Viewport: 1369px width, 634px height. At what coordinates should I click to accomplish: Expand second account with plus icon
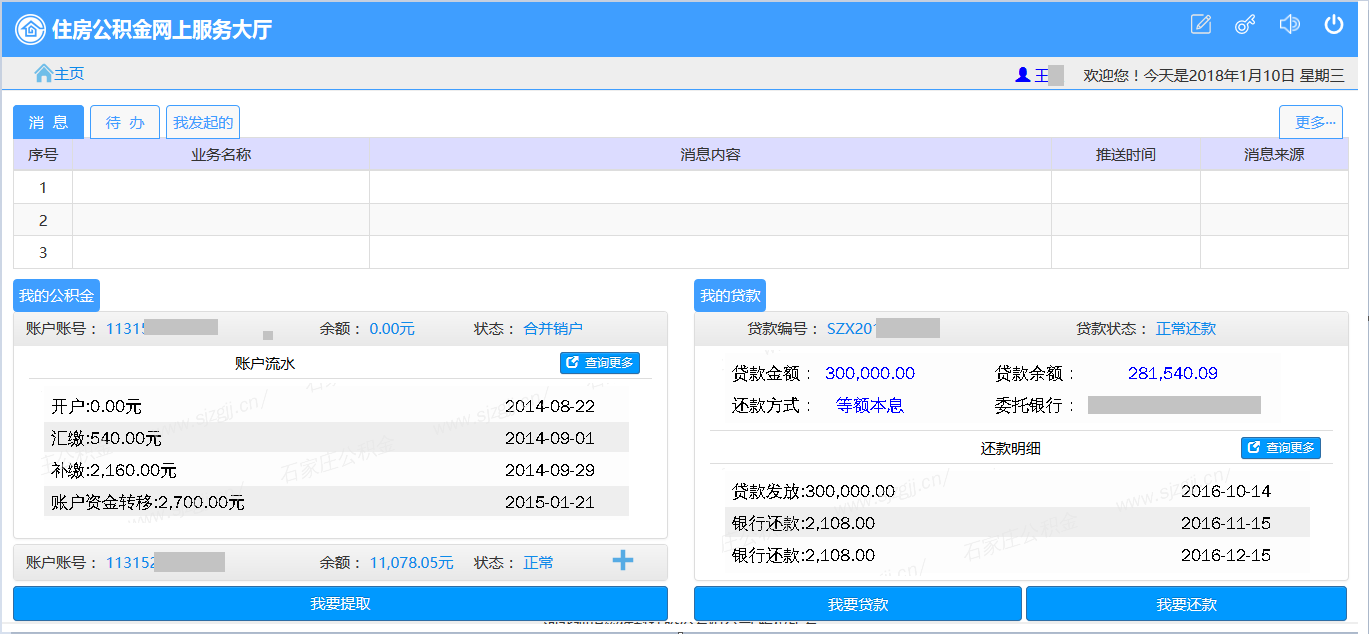623,561
